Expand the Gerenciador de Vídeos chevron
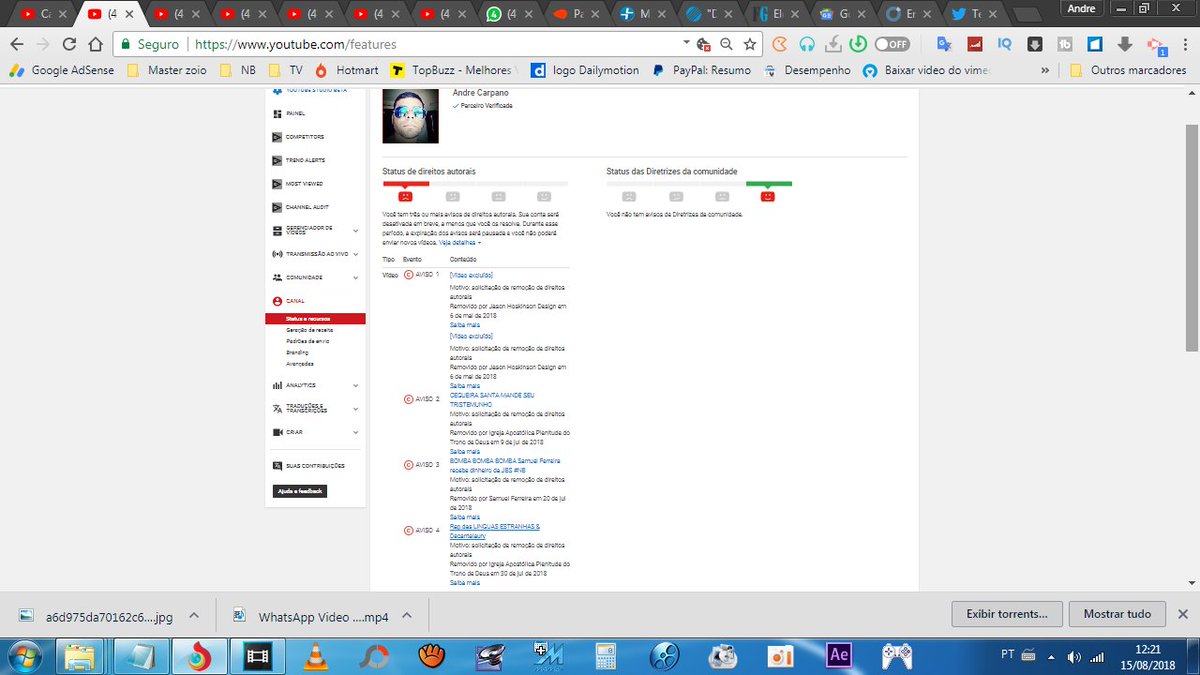This screenshot has height=675, width=1200. point(356,230)
